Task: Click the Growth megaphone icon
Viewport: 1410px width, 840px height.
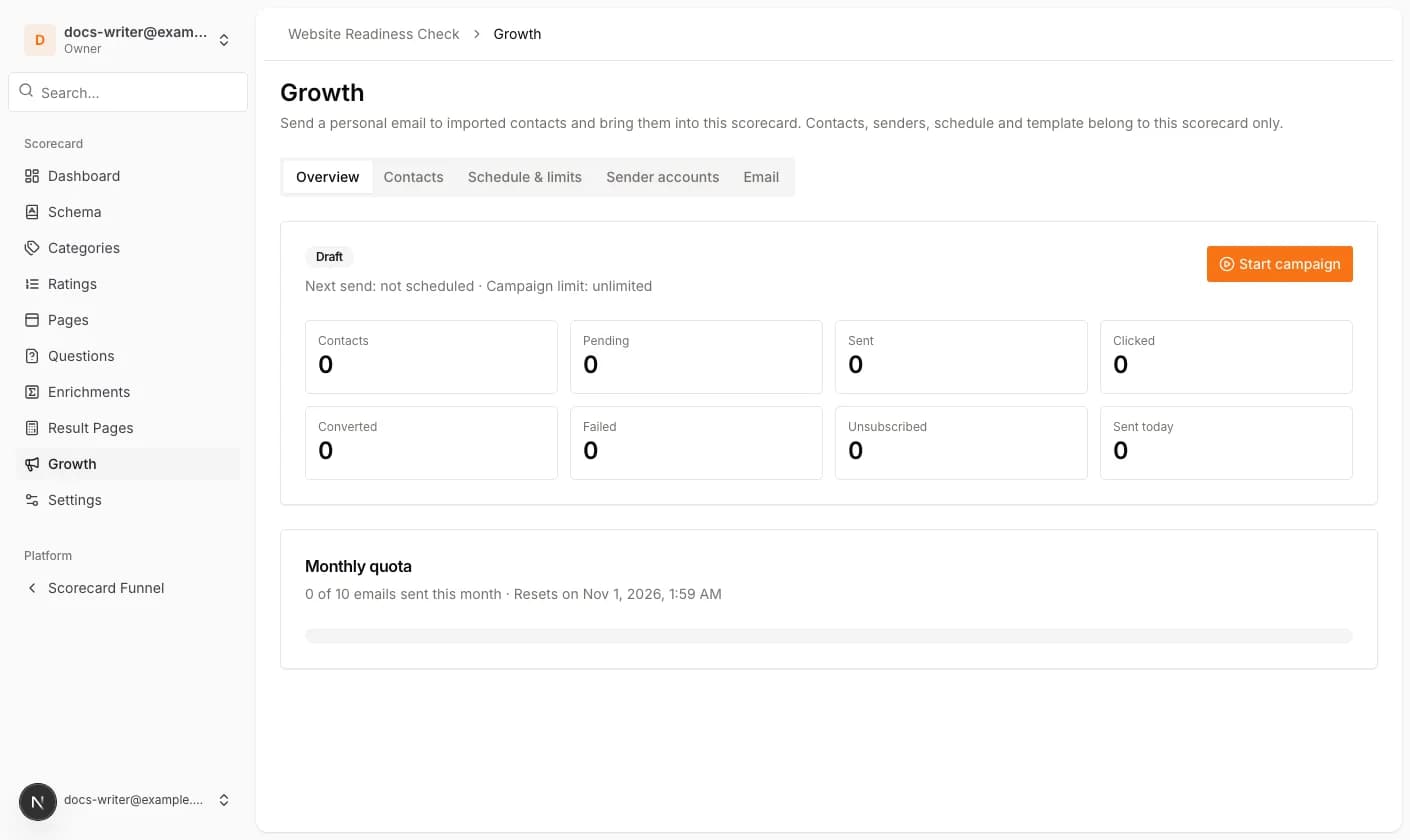Action: pyautogui.click(x=32, y=464)
